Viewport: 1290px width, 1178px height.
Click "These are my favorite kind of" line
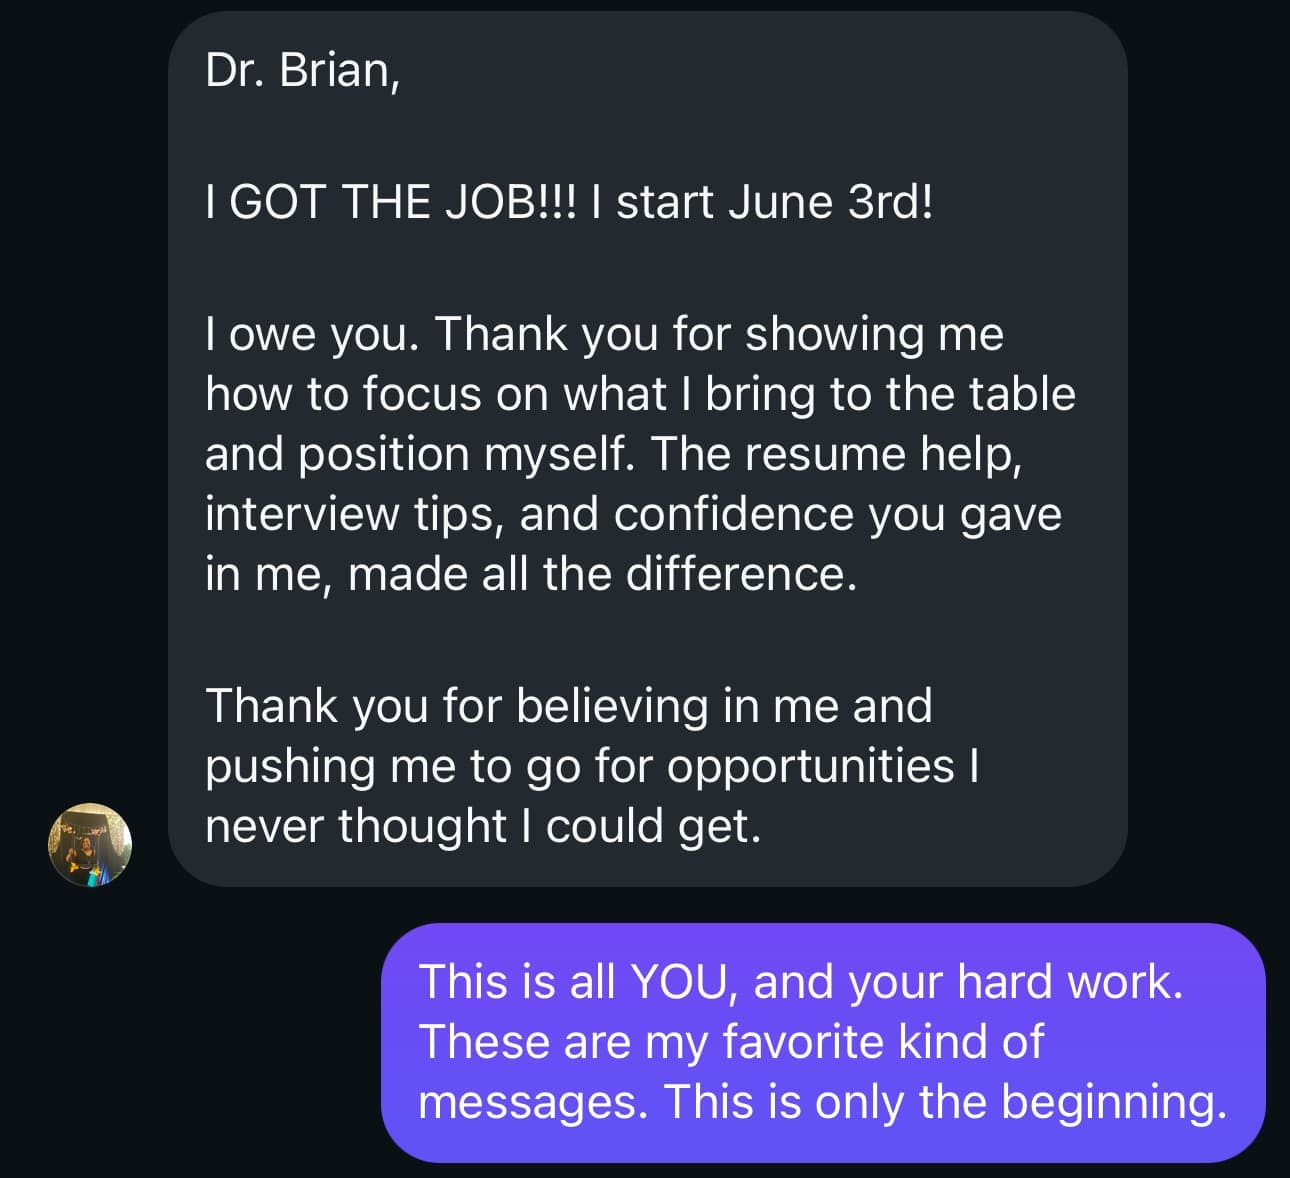point(730,1041)
